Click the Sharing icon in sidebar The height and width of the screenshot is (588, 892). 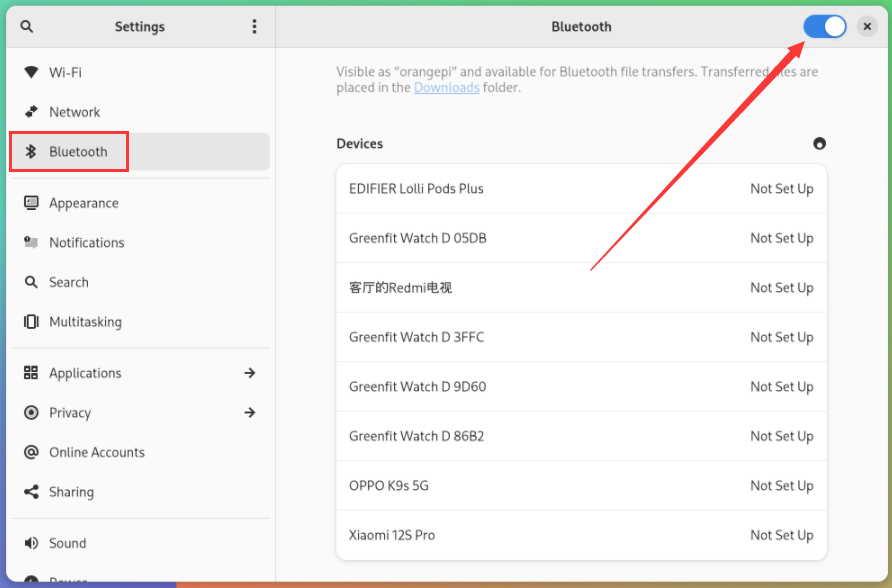31,492
